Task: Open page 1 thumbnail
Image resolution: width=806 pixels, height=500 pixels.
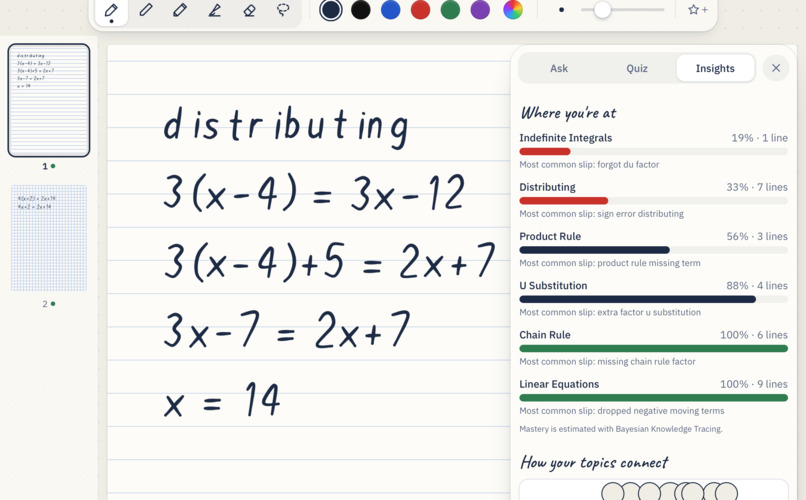Action: coord(49,100)
